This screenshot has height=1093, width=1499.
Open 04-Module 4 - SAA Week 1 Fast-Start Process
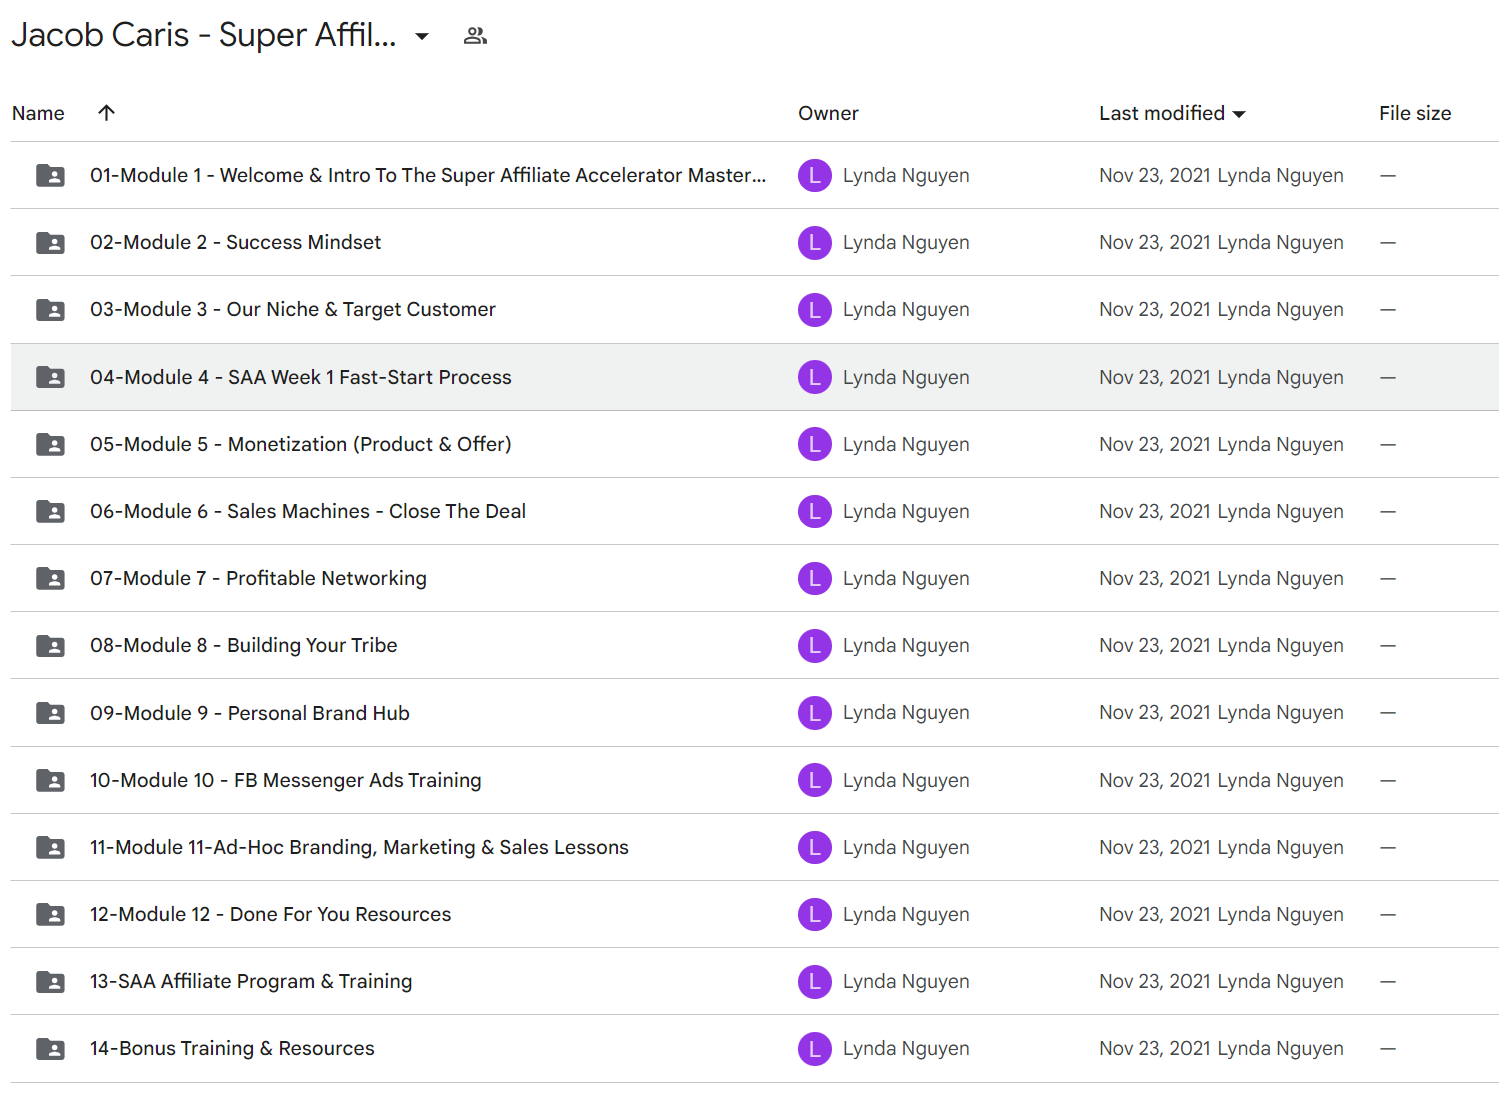click(301, 377)
